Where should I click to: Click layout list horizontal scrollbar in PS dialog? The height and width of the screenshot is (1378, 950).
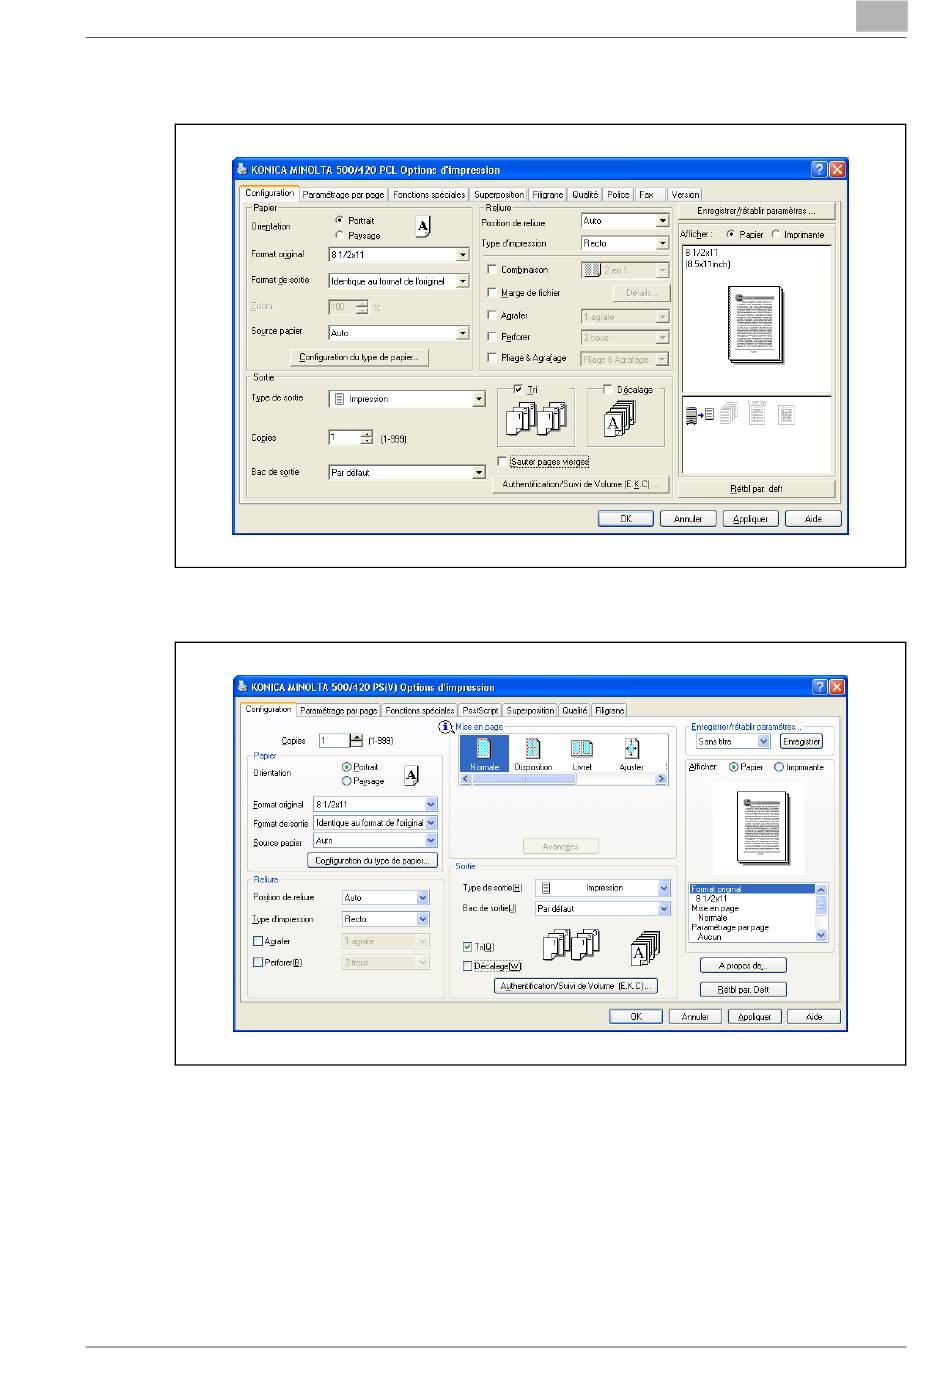tap(564, 779)
